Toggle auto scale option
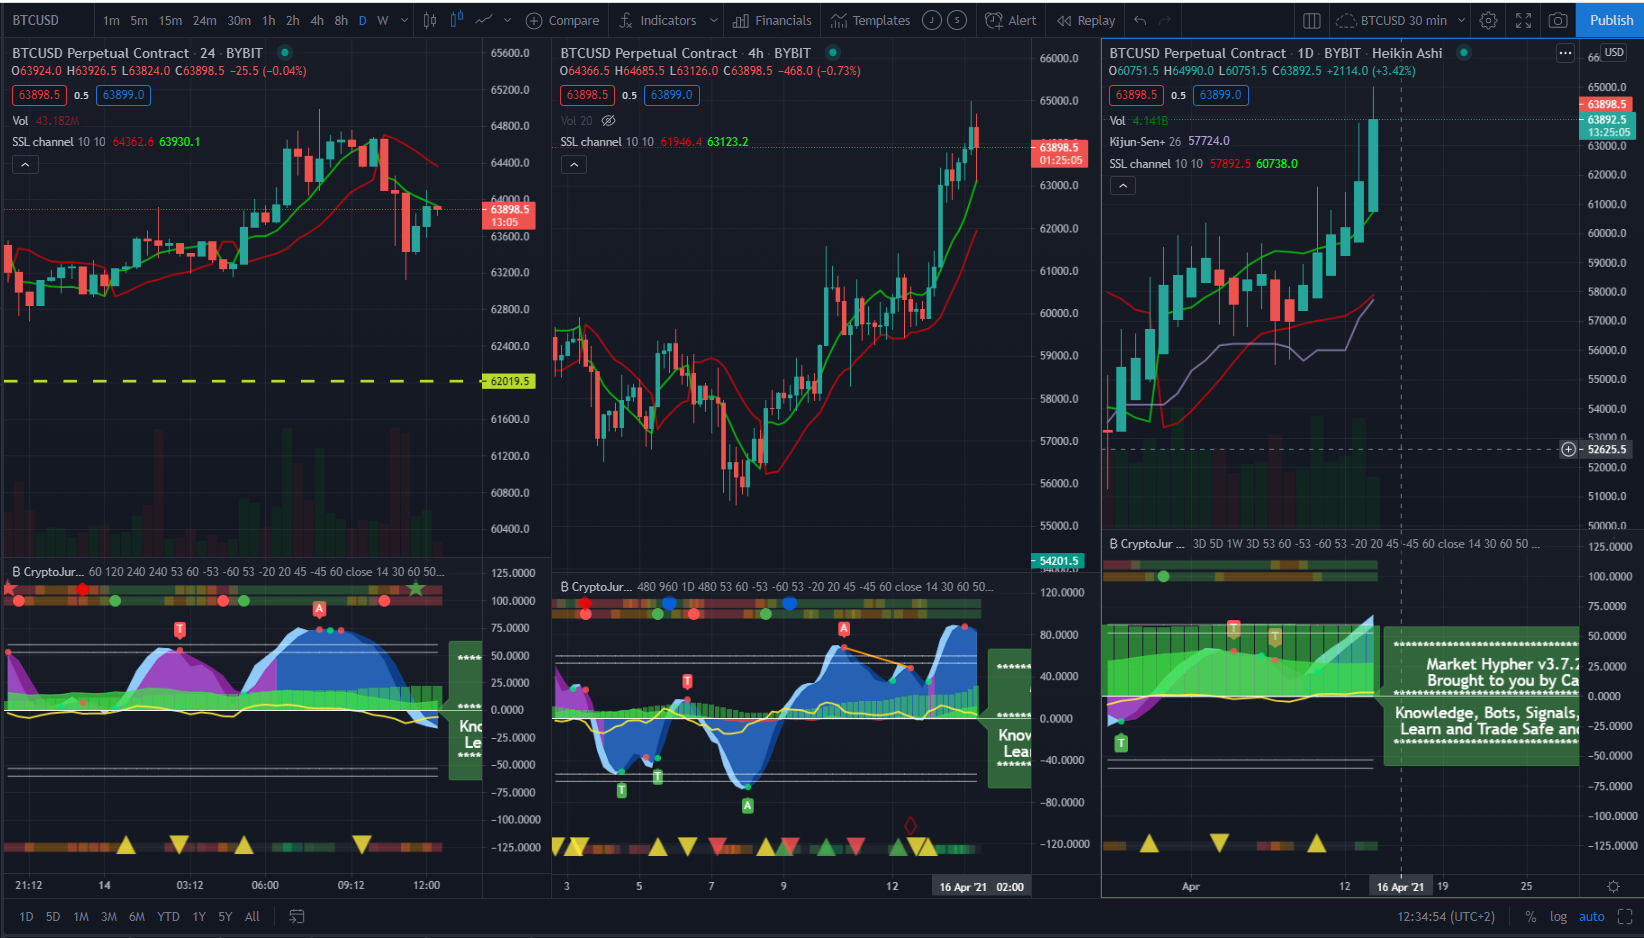This screenshot has width=1644, height=938. pos(1591,916)
